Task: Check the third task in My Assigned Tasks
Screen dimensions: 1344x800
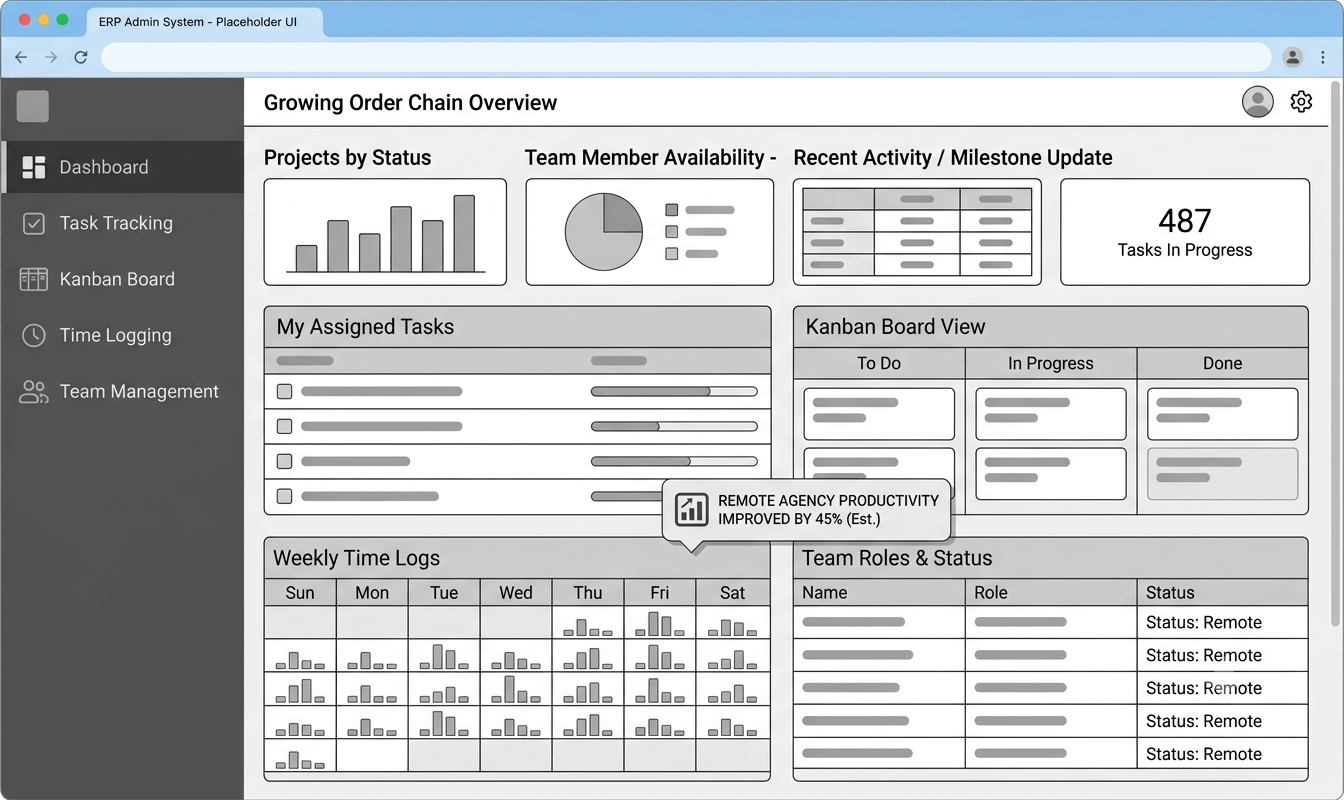Action: [x=284, y=461]
